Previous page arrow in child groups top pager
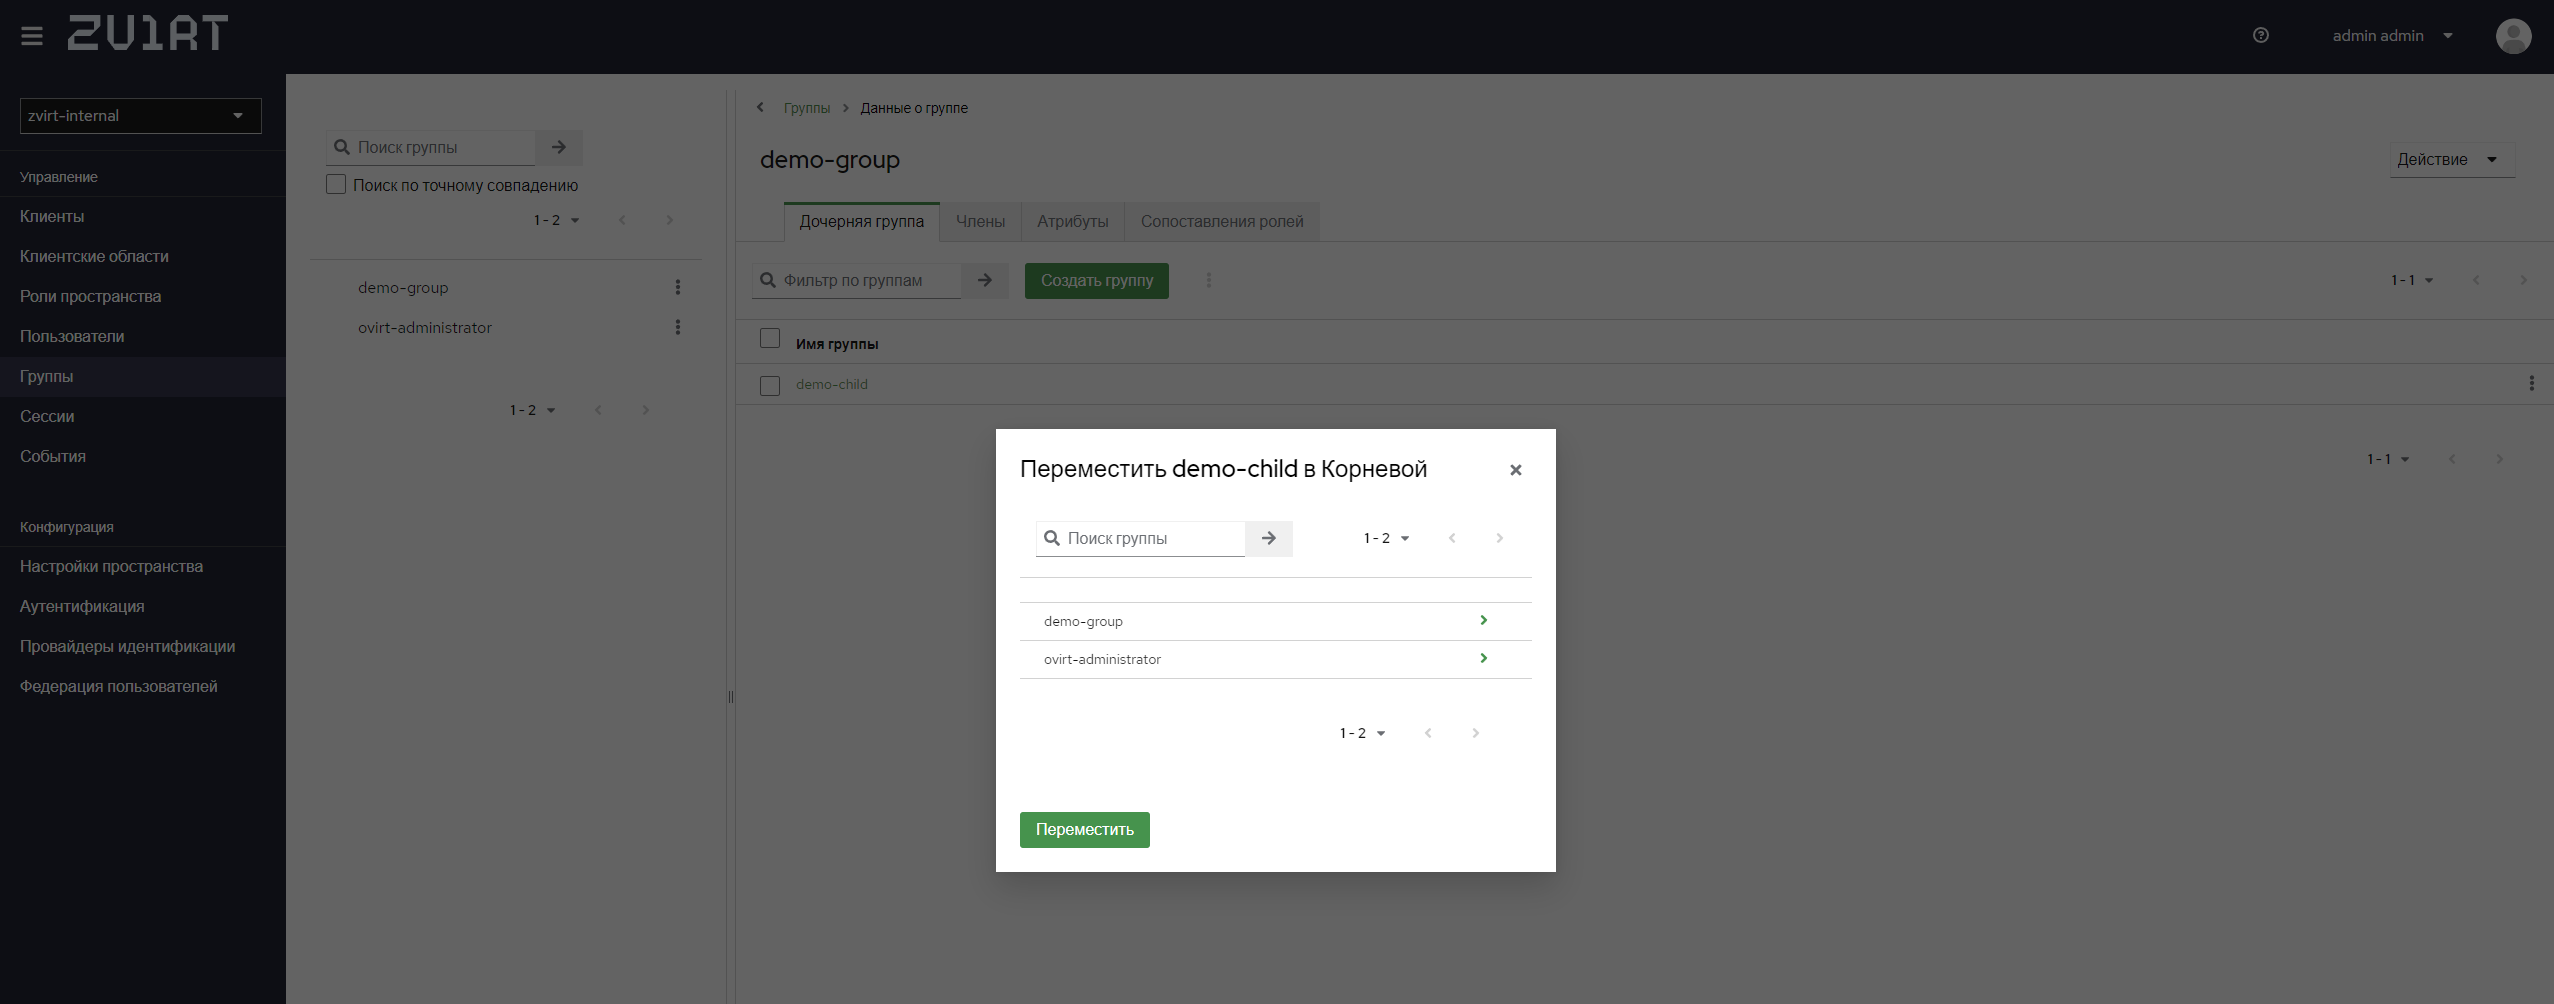The width and height of the screenshot is (2554, 1004). [2476, 280]
